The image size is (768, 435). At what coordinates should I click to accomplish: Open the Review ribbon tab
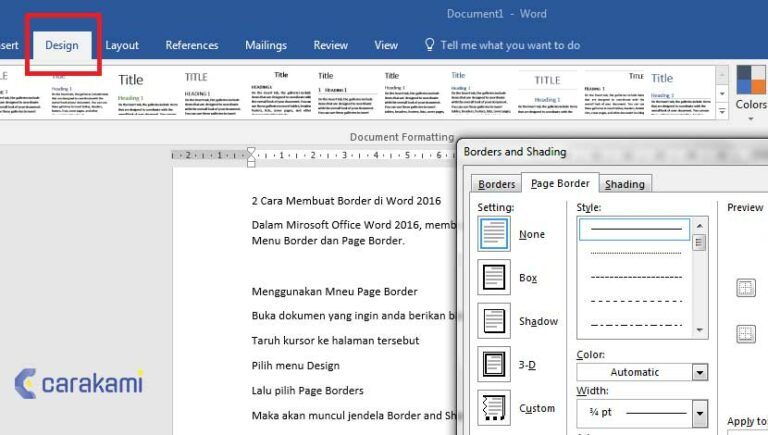331,45
